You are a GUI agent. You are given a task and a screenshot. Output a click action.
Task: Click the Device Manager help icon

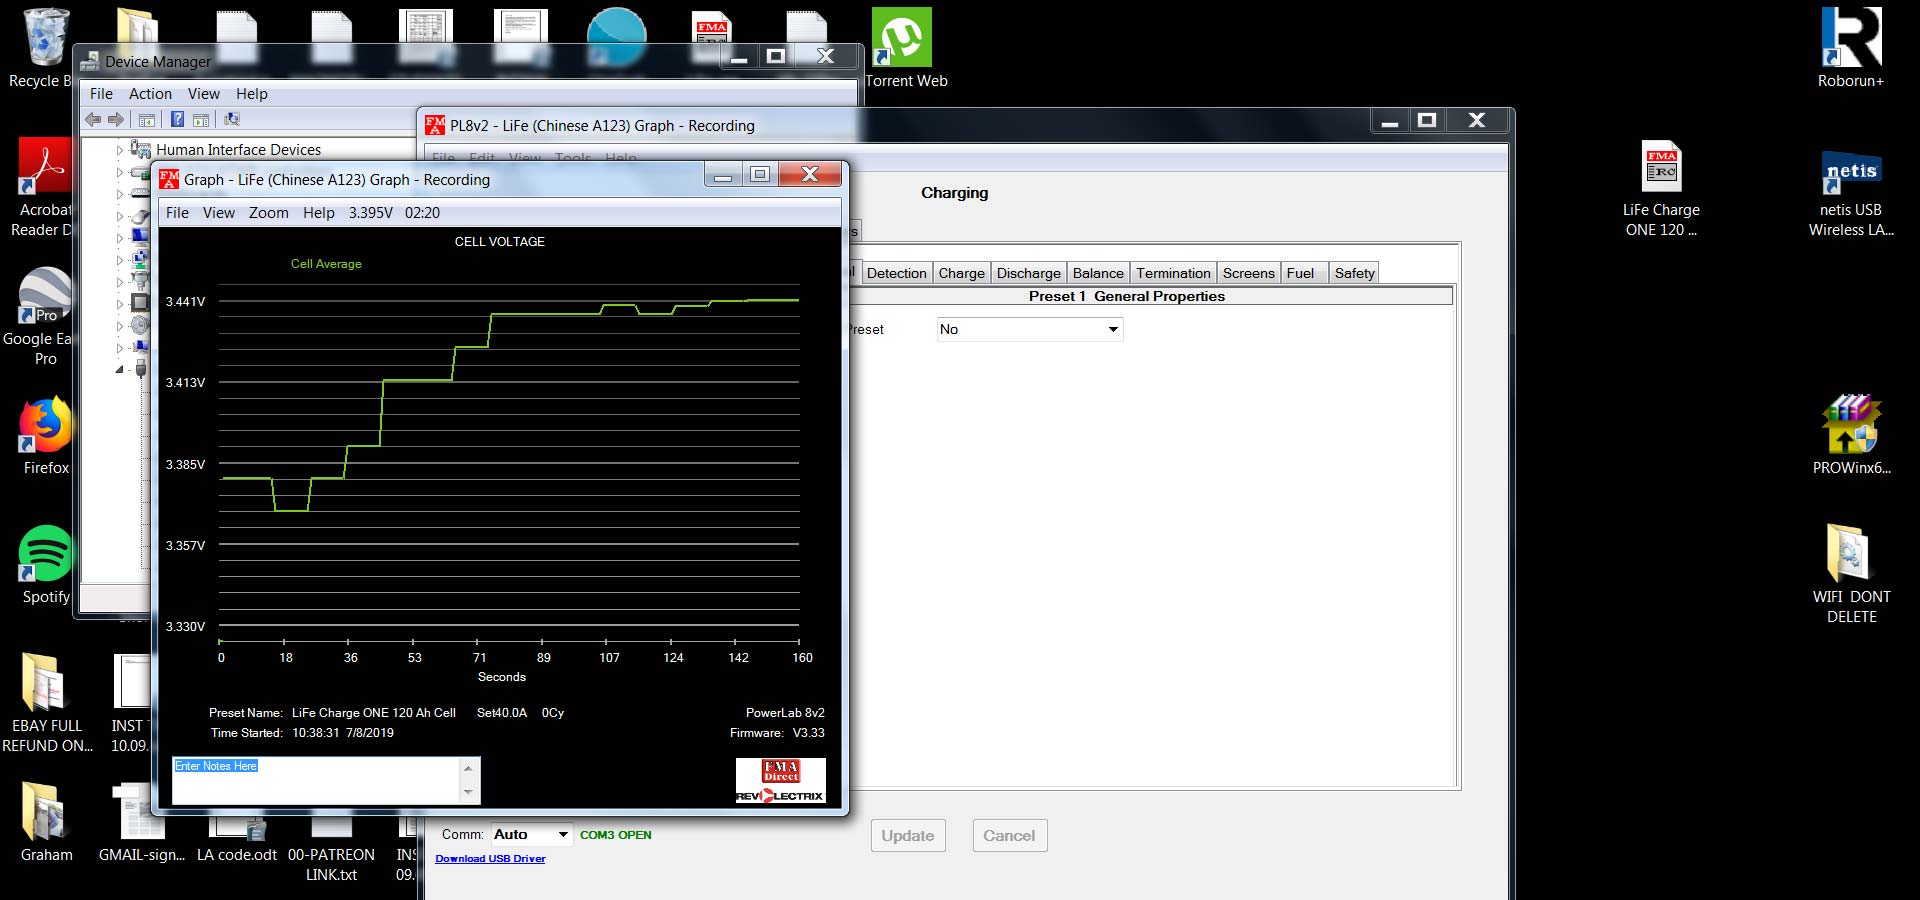(x=177, y=120)
